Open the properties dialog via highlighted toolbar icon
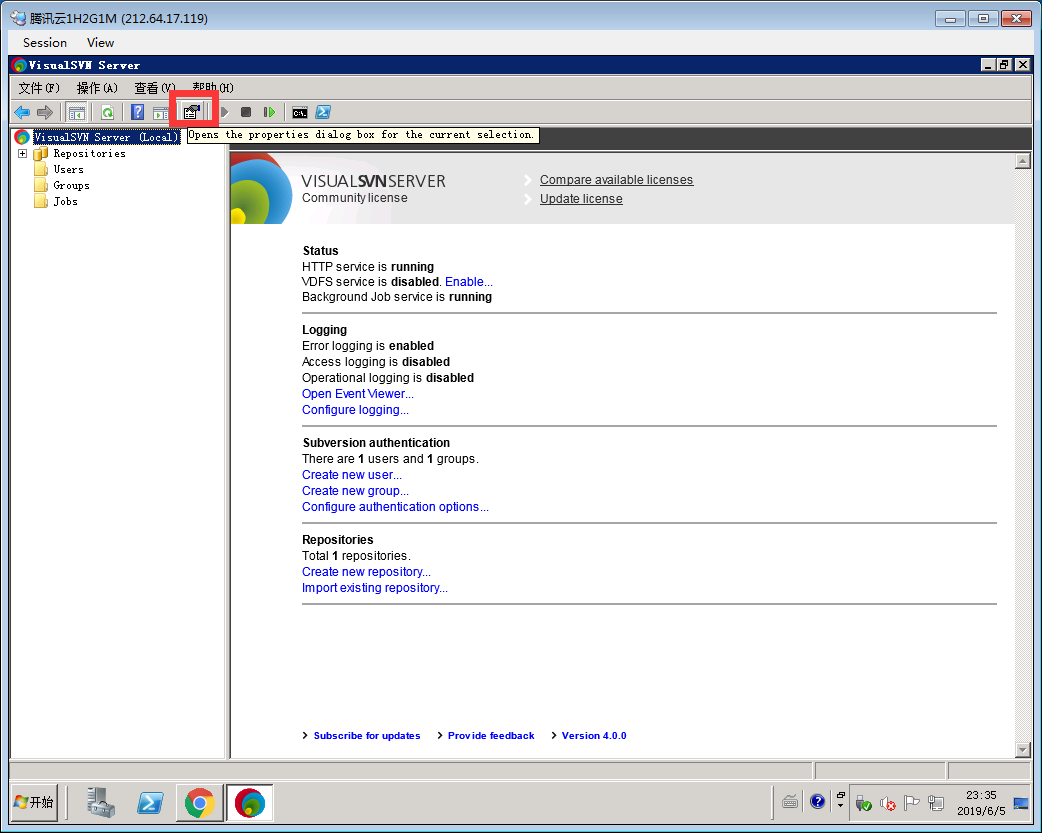 192,112
